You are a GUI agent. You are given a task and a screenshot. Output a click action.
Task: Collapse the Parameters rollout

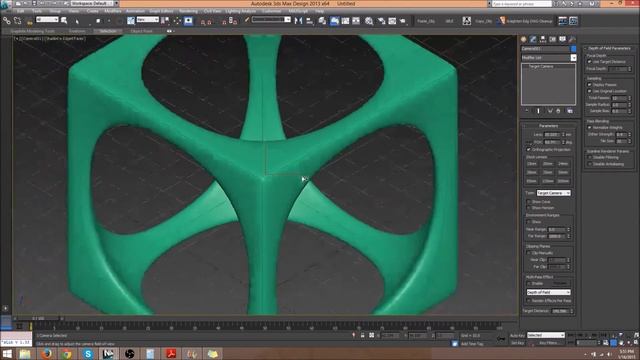[x=549, y=126]
